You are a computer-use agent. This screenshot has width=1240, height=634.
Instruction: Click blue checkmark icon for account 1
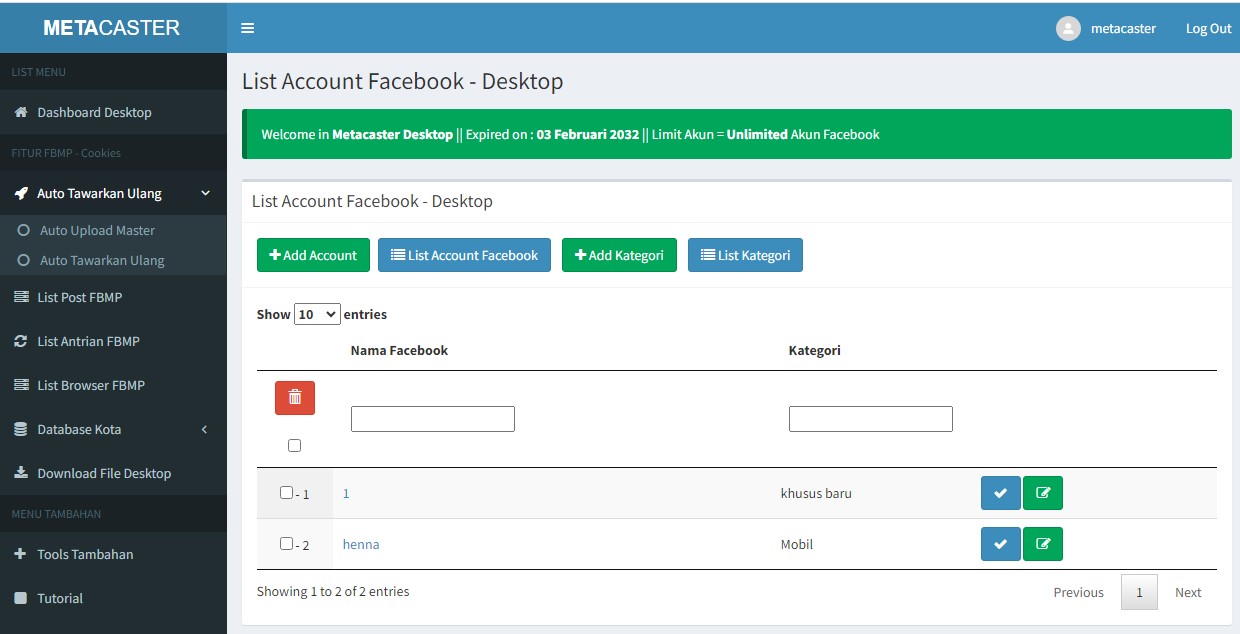click(x=1000, y=493)
